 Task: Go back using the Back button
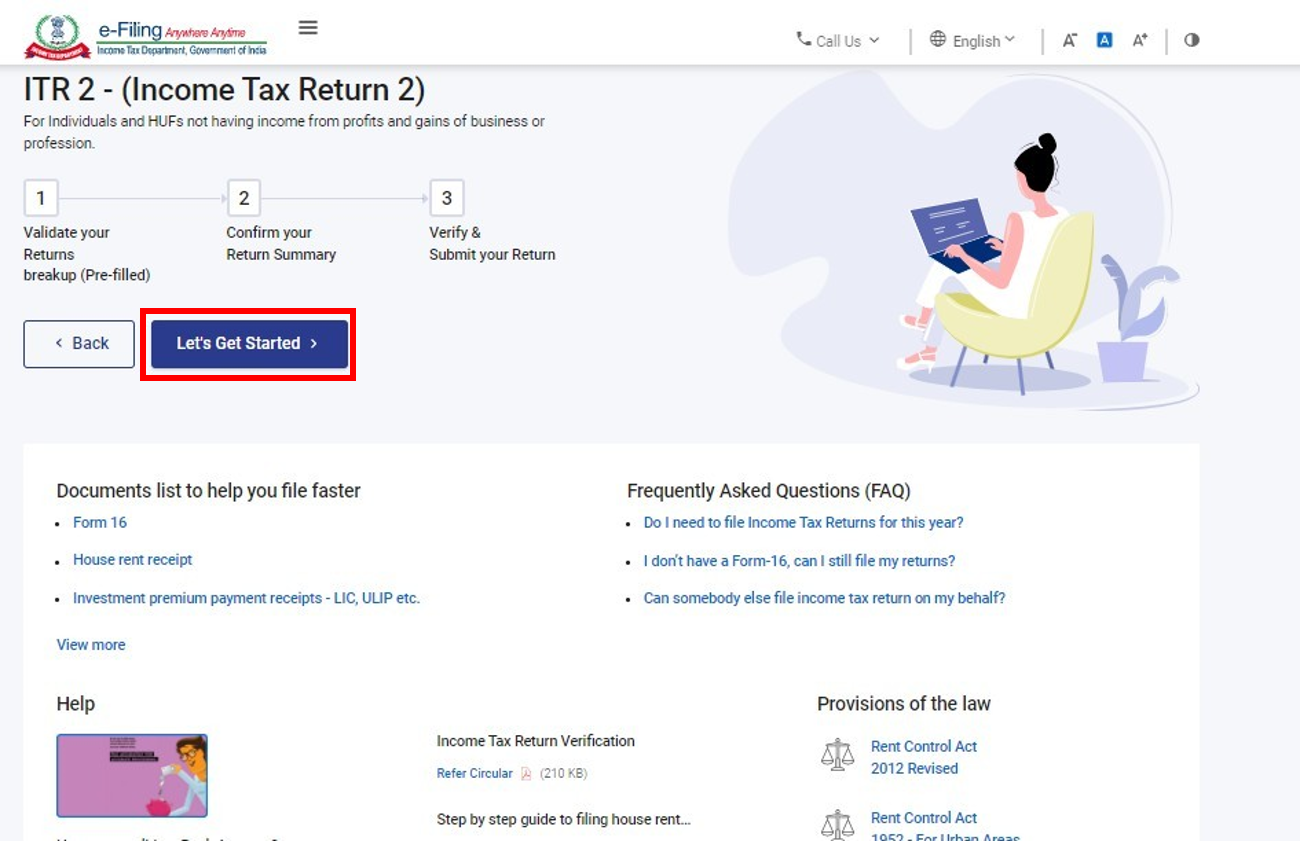tap(79, 344)
